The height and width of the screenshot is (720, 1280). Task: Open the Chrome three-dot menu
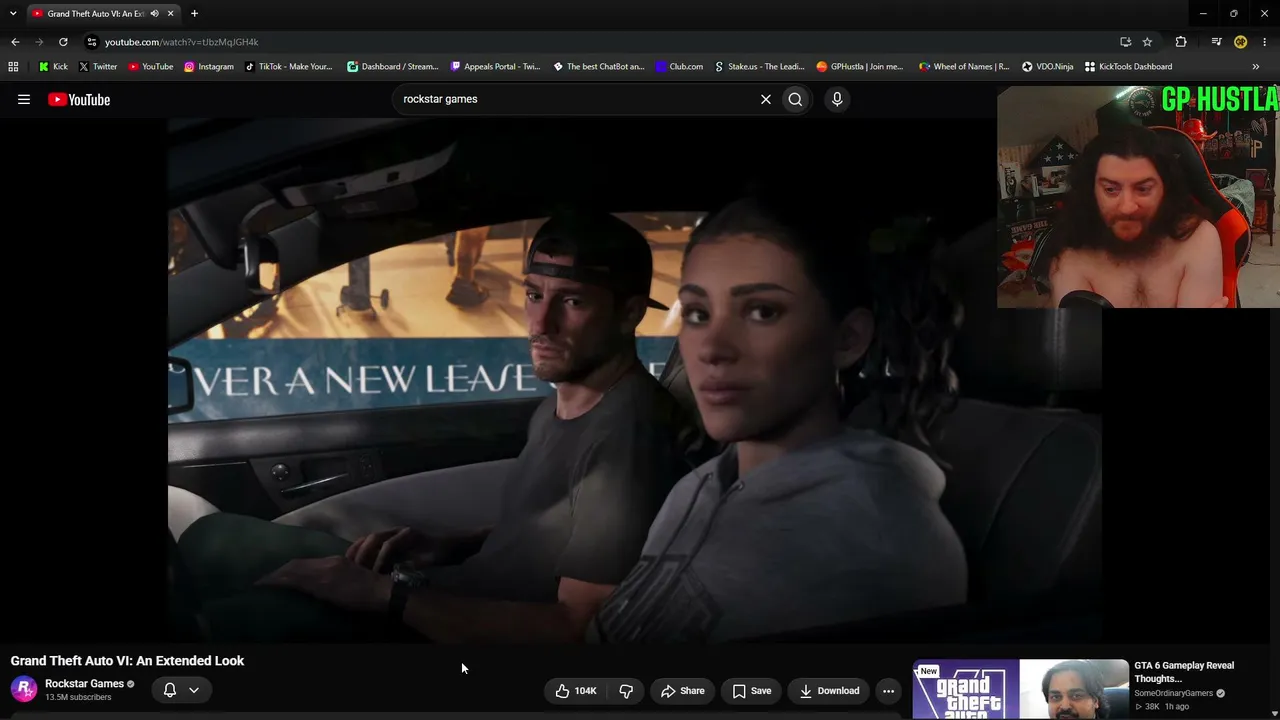[1265, 42]
